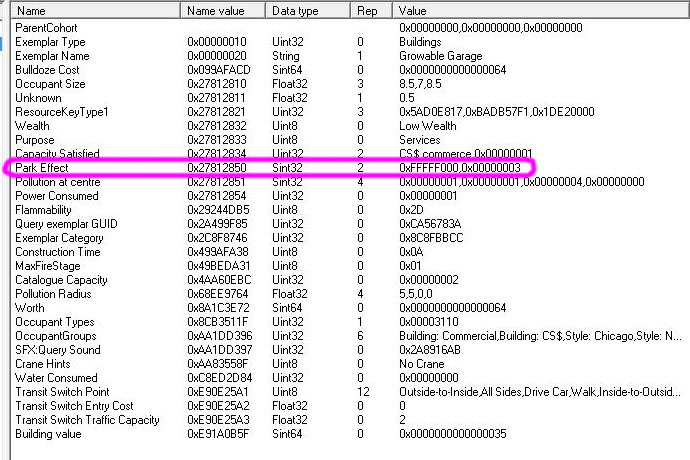Click the Building value 0x0000000000000035
The height and width of the screenshot is (460, 690).
click(452, 434)
